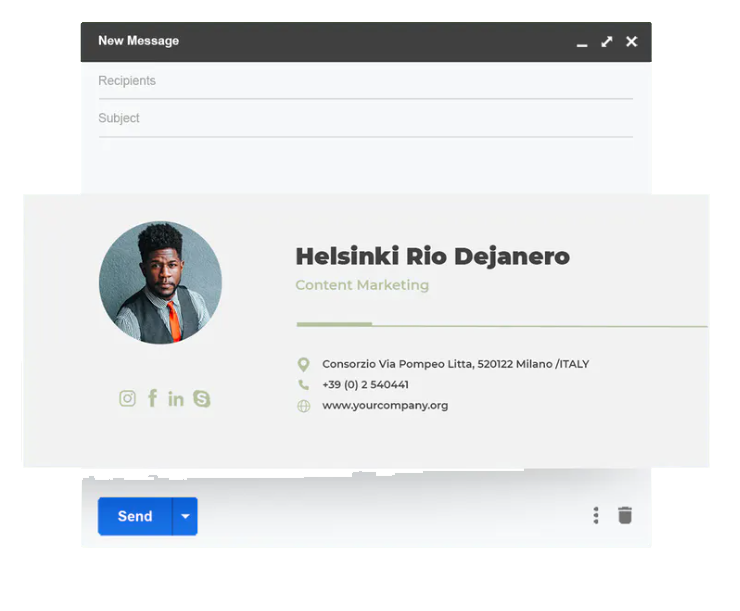740x611 pixels.
Task: Expand New Message window to full screen
Action: [606, 42]
